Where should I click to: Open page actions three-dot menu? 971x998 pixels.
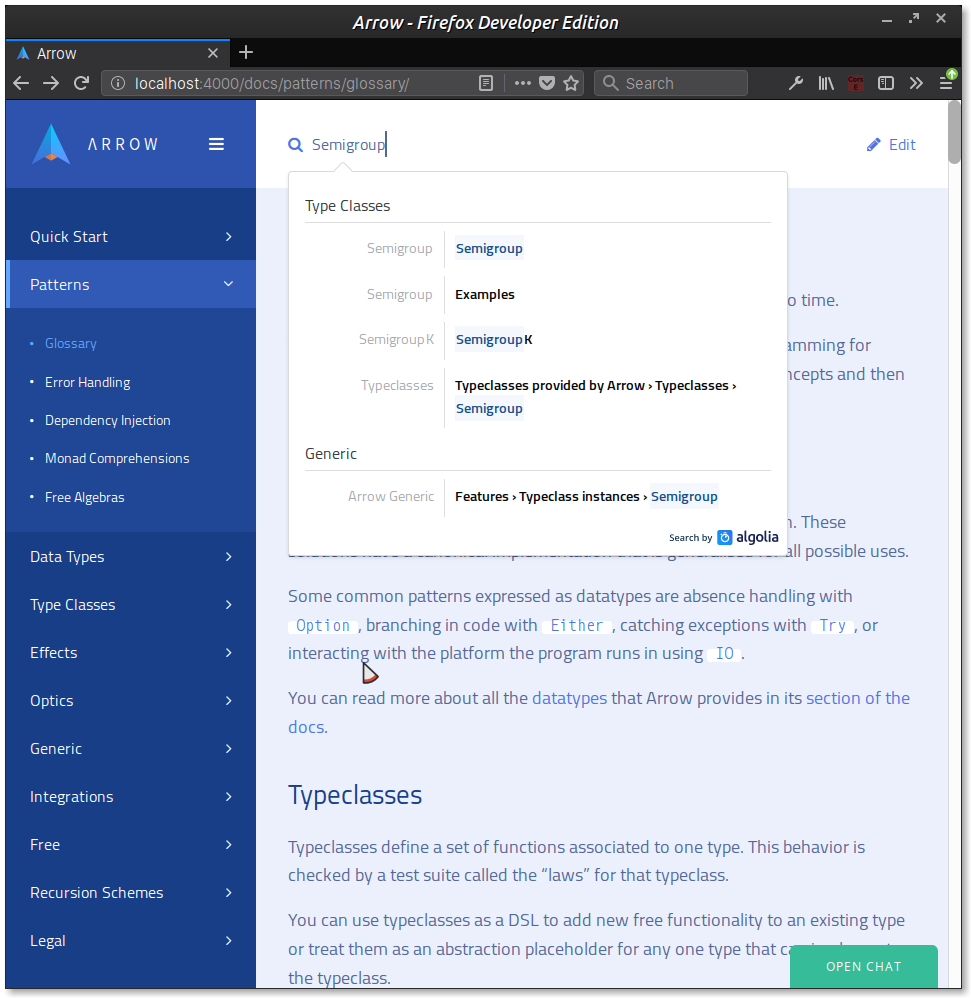[x=522, y=83]
